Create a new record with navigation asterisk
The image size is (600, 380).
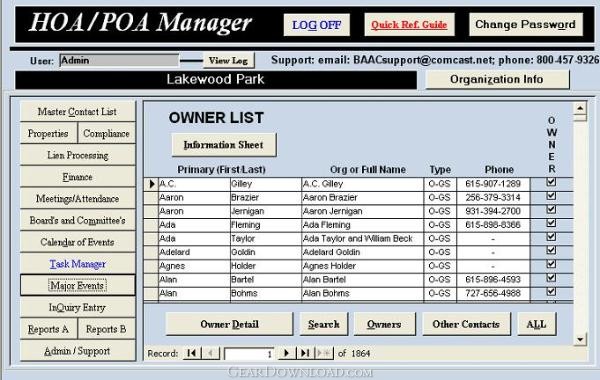pyautogui.click(x=324, y=353)
